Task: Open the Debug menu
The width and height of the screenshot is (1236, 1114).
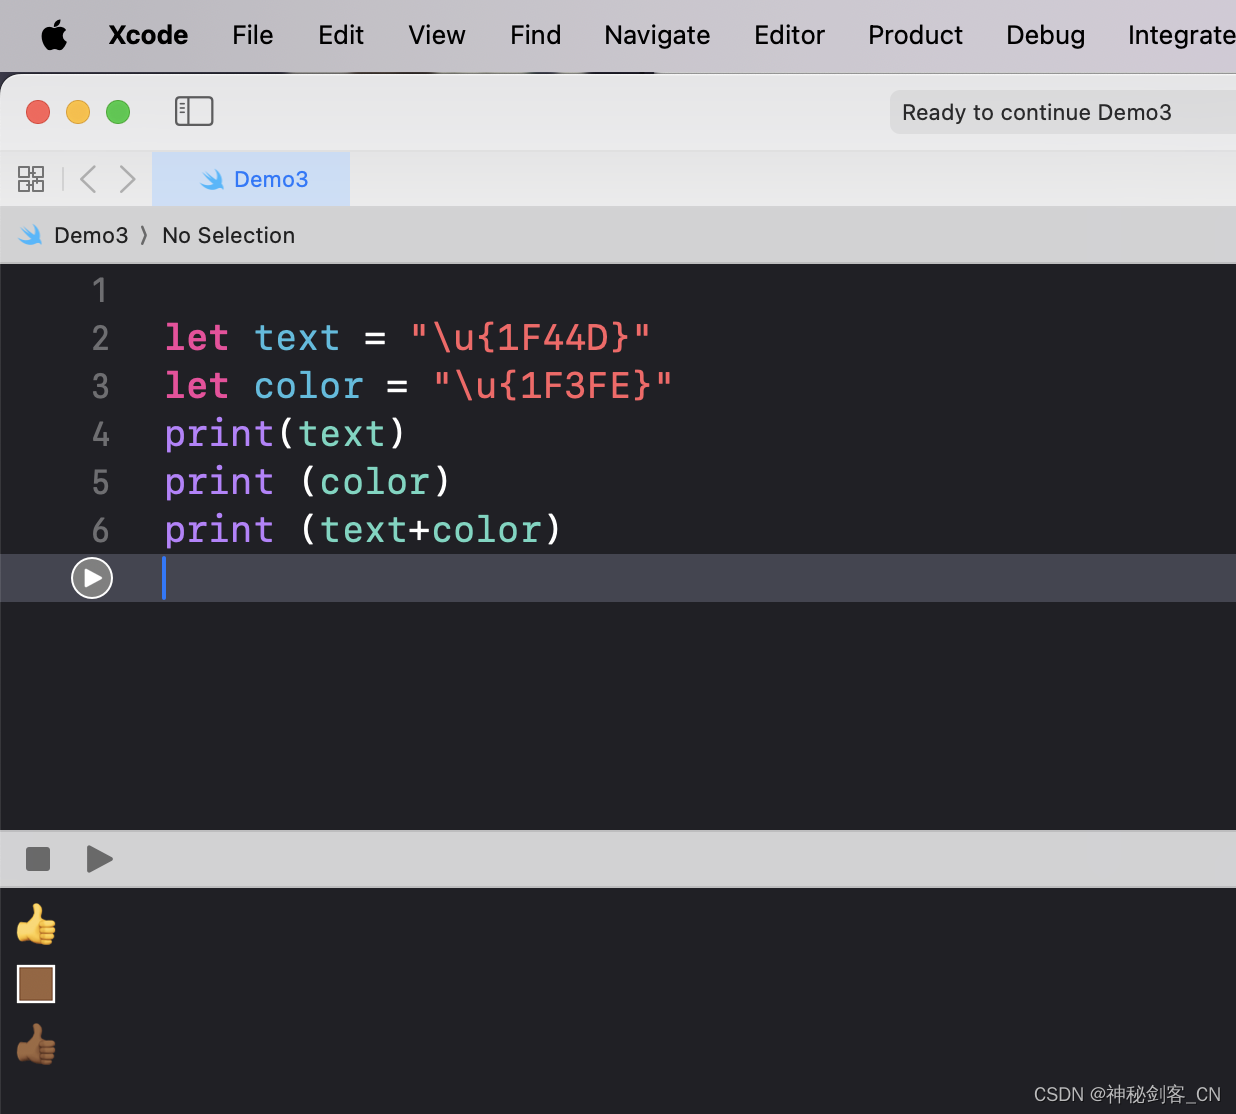Action: 1045,36
